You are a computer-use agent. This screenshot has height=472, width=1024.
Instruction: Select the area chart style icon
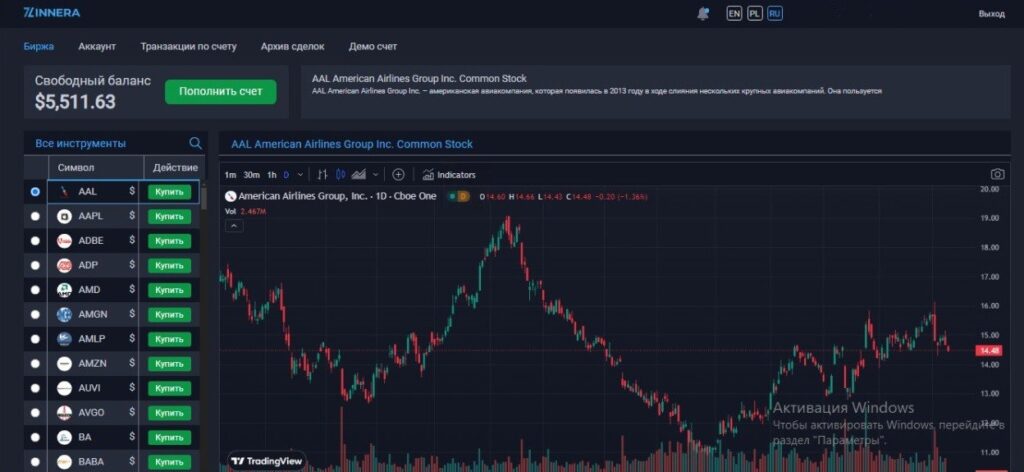357,174
